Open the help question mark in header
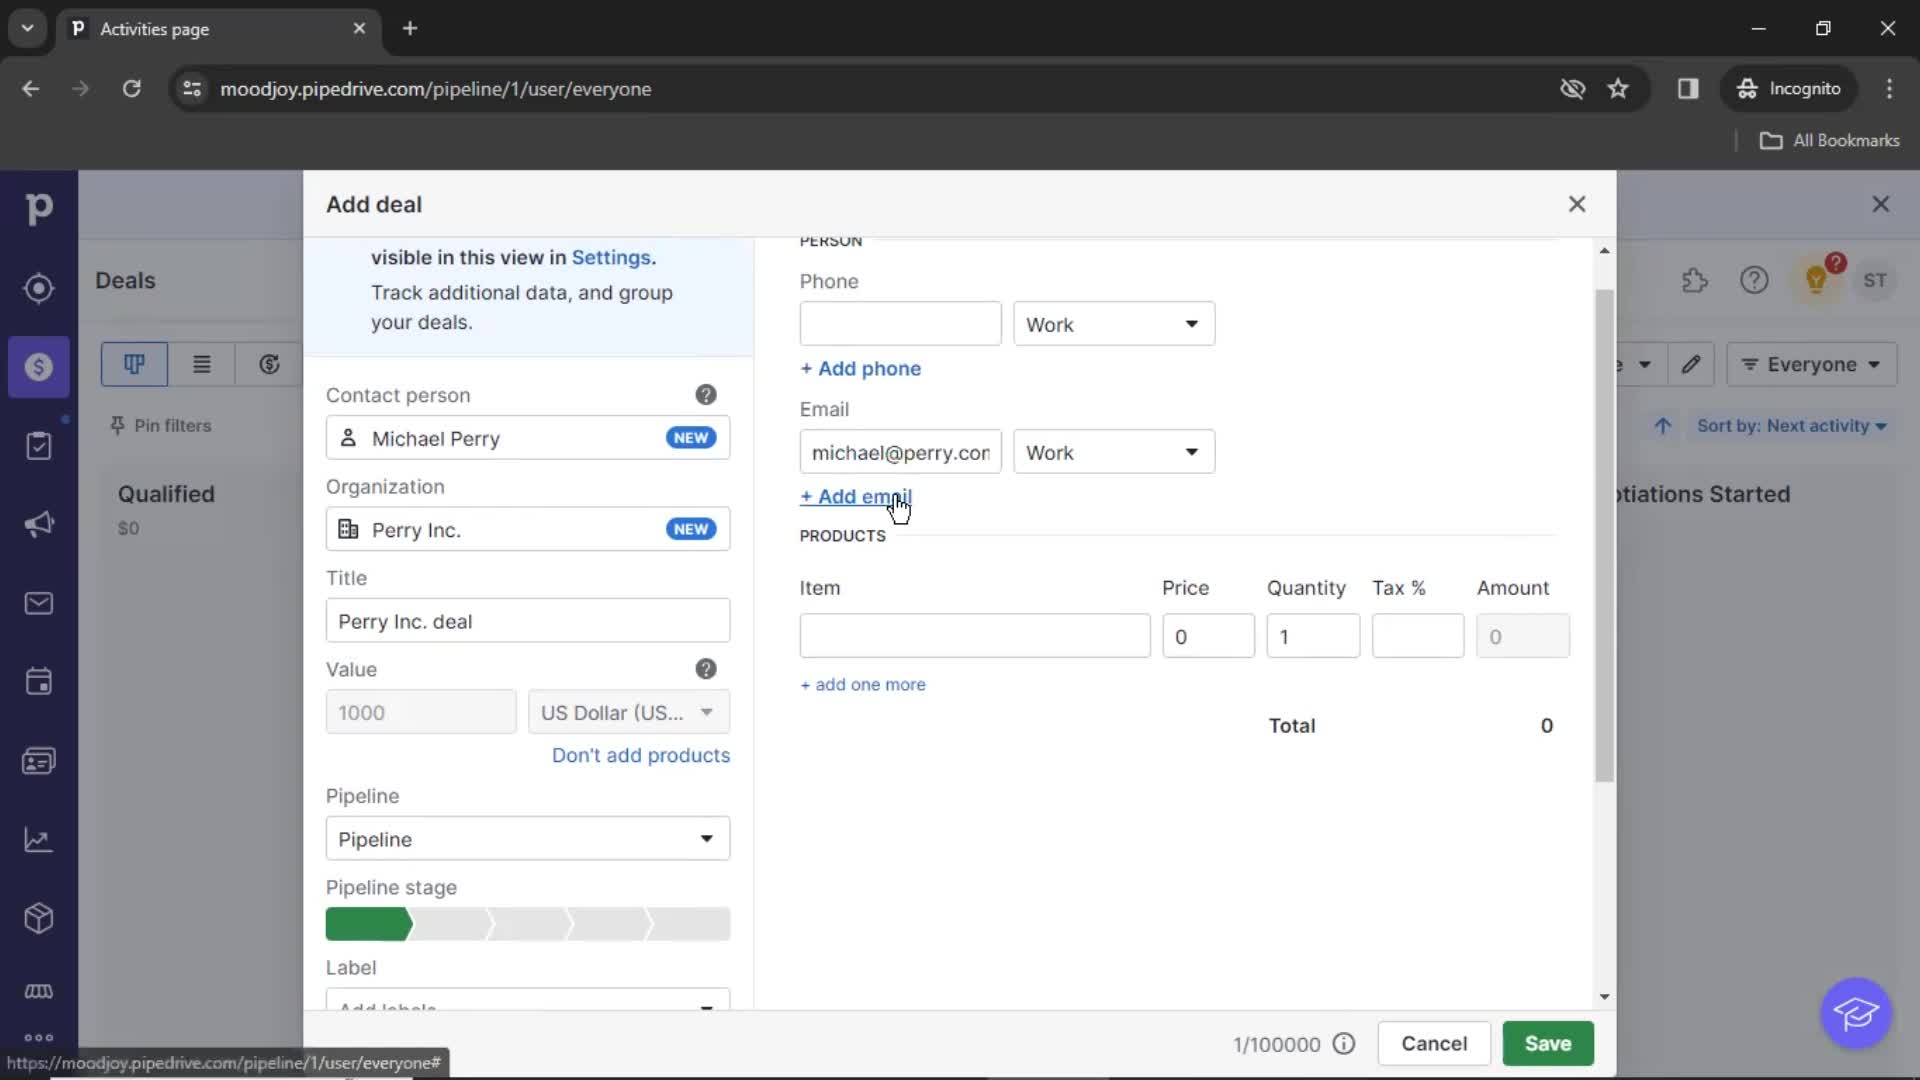The image size is (1920, 1080). tap(1754, 281)
